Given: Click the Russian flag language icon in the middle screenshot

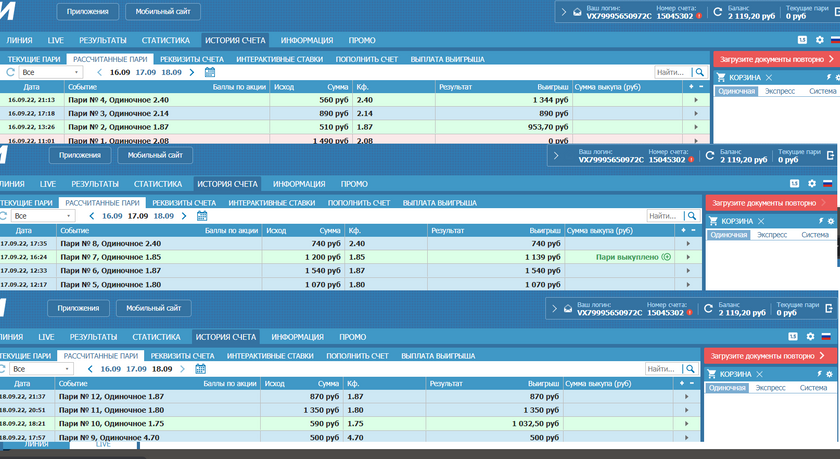Looking at the screenshot, I should [828, 184].
